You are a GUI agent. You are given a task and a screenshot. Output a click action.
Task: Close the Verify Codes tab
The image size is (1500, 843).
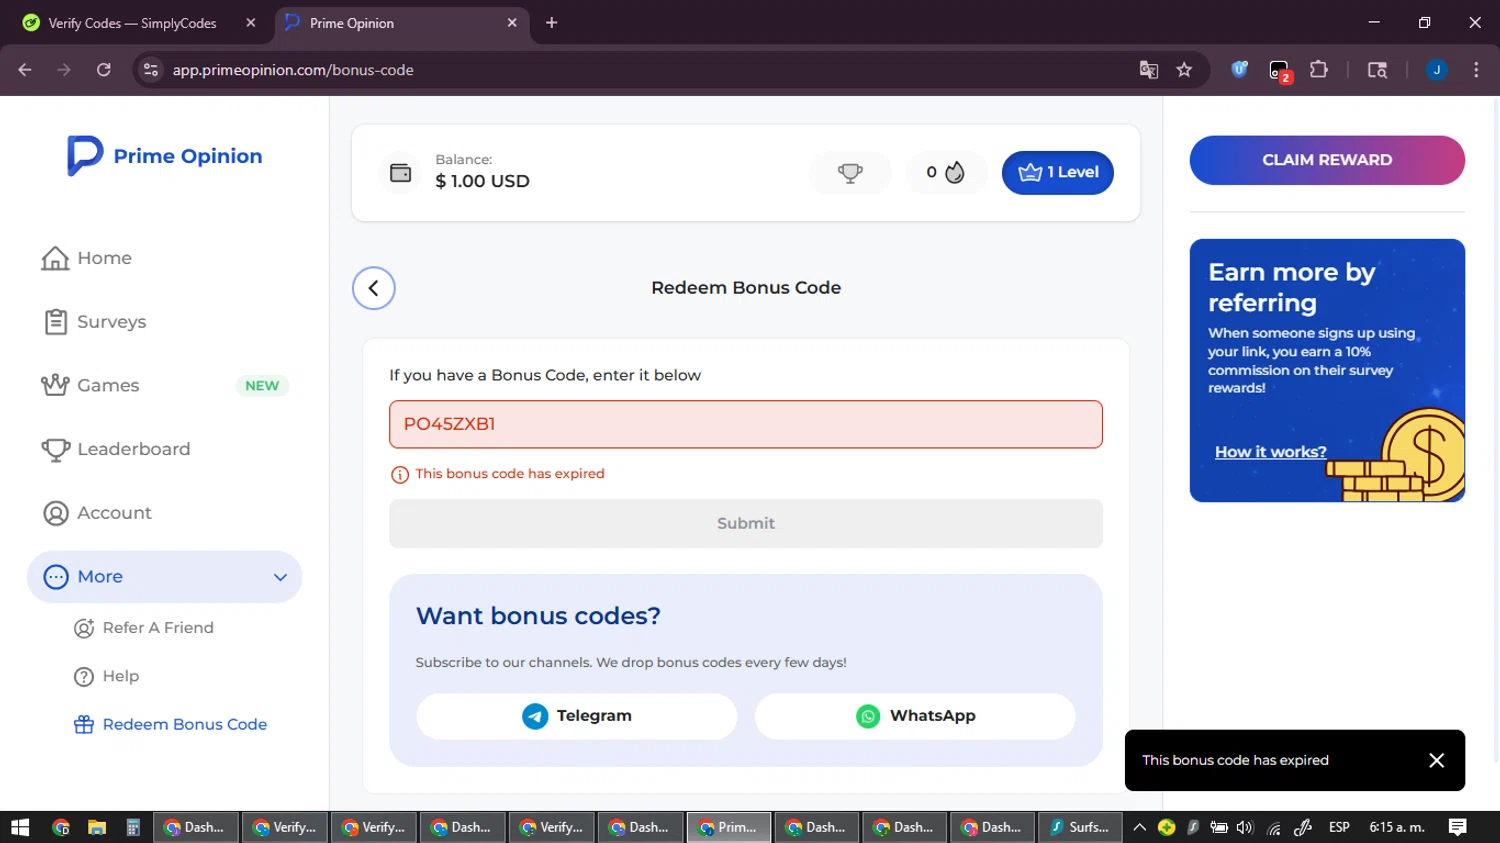coord(251,23)
